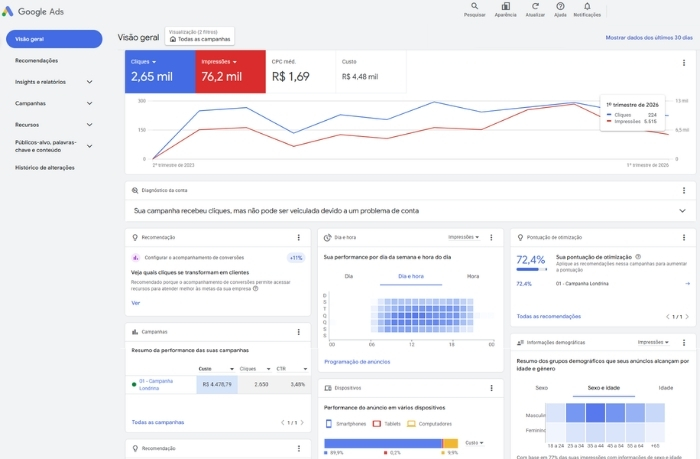The width and height of the screenshot is (700, 459).
Task: Click the +11% score uplift badge
Action: point(296,258)
